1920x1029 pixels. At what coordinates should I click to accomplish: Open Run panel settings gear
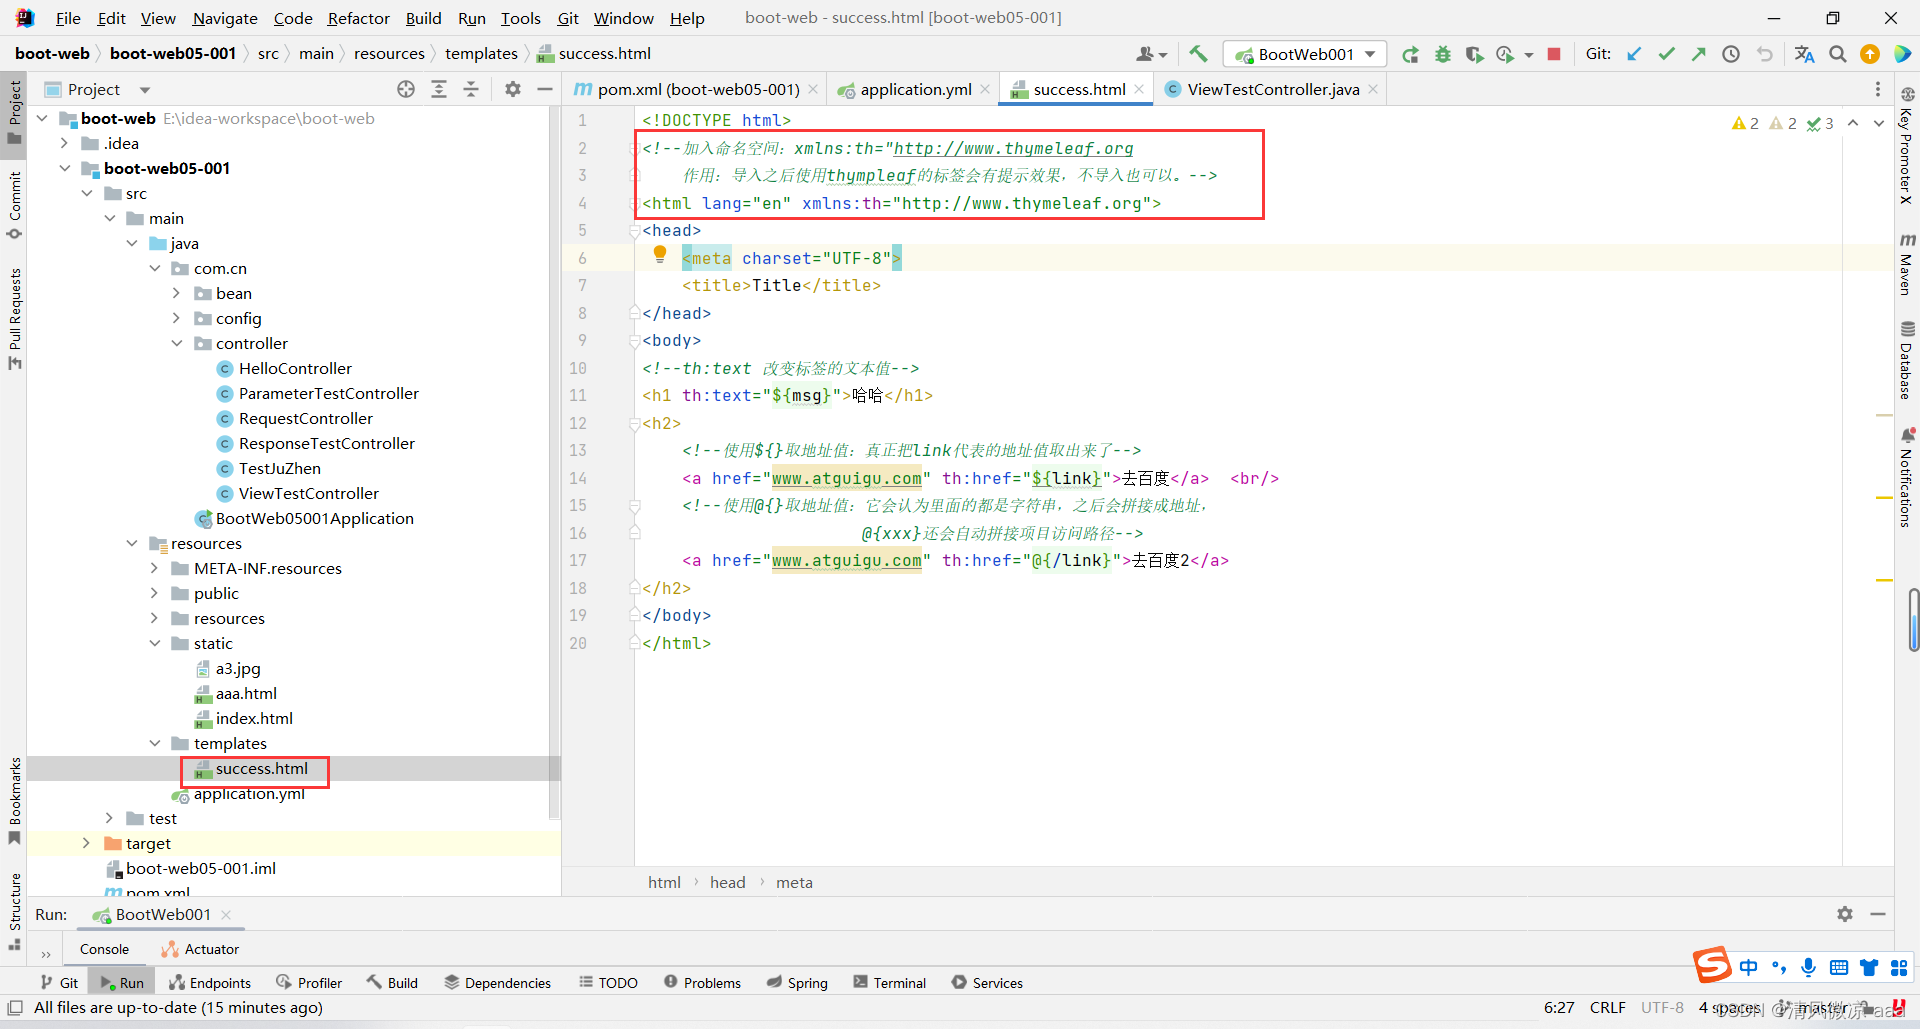coord(1845,914)
